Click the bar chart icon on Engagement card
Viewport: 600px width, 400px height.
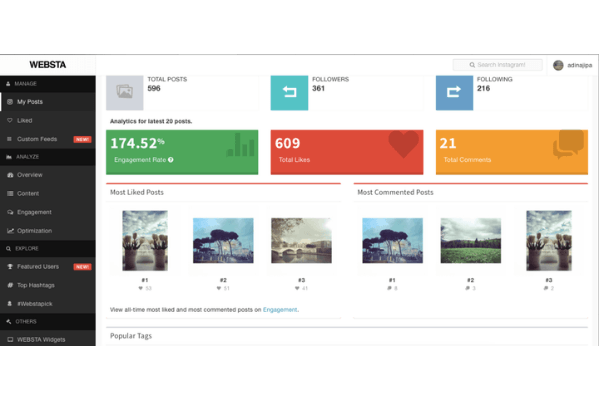(x=240, y=145)
